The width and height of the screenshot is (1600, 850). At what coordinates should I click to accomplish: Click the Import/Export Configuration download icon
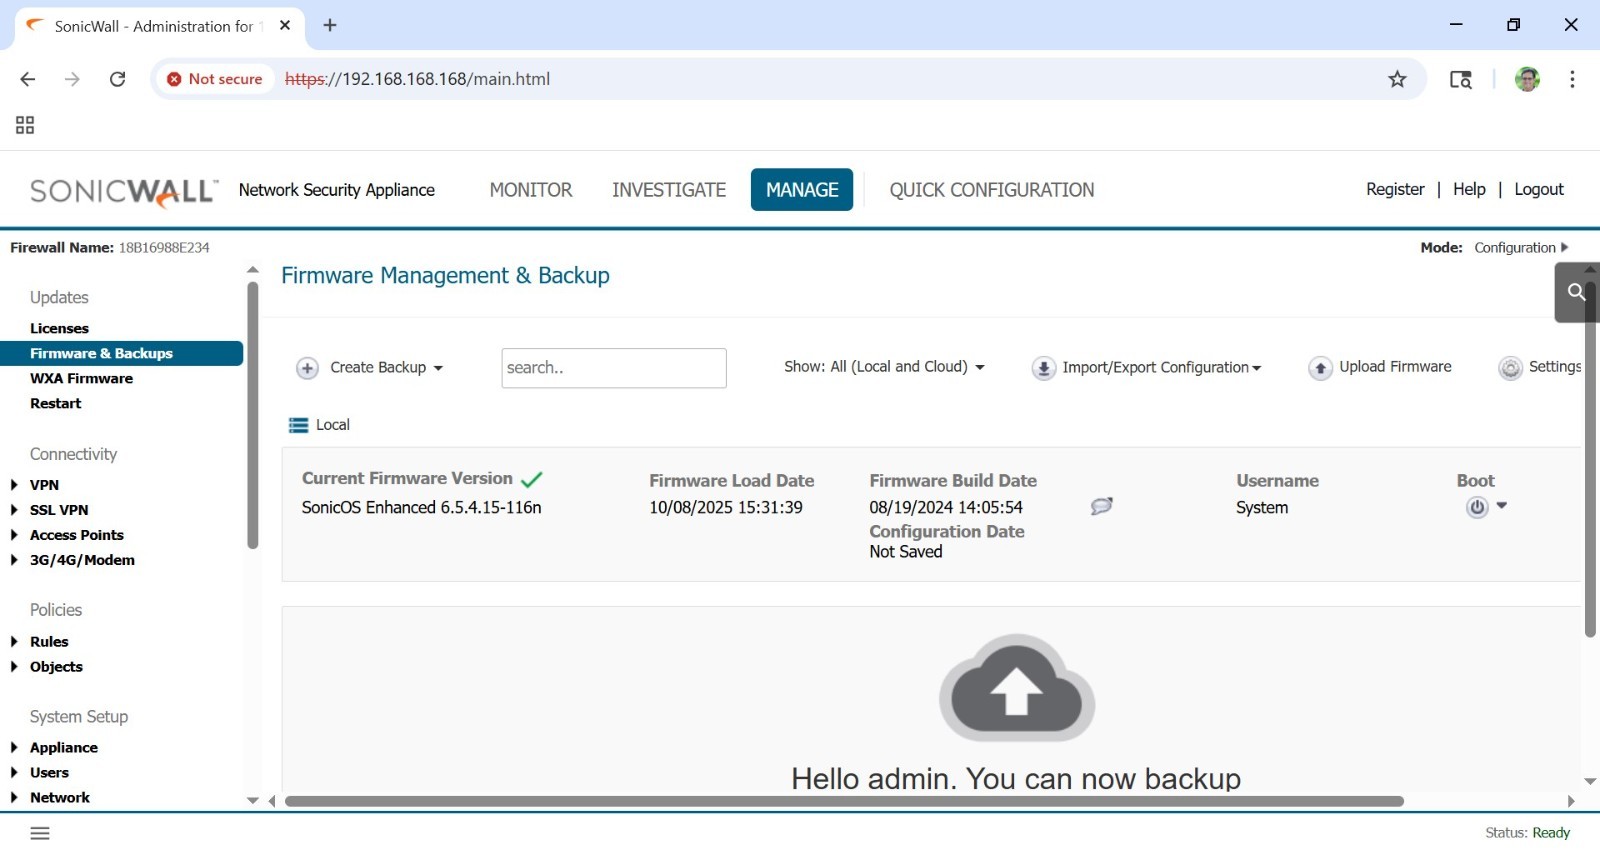(1043, 368)
